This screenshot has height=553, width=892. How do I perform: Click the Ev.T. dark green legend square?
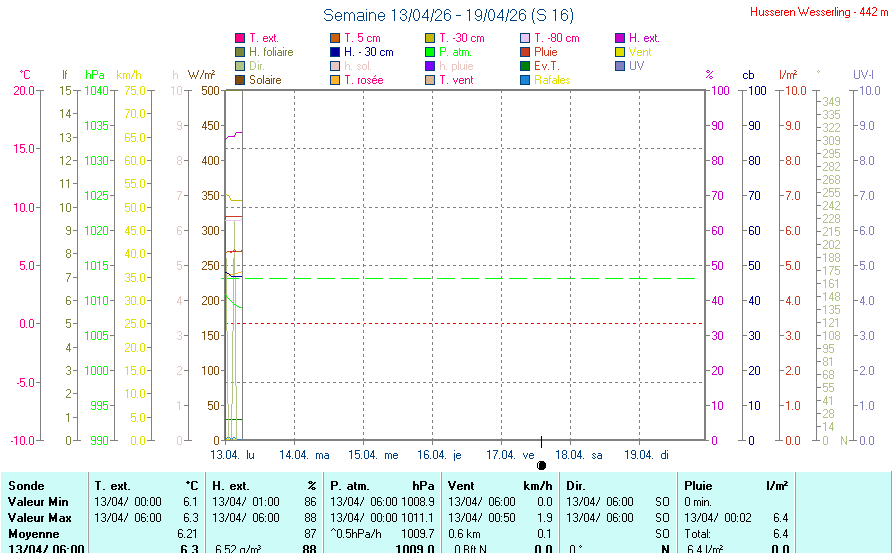click(525, 66)
